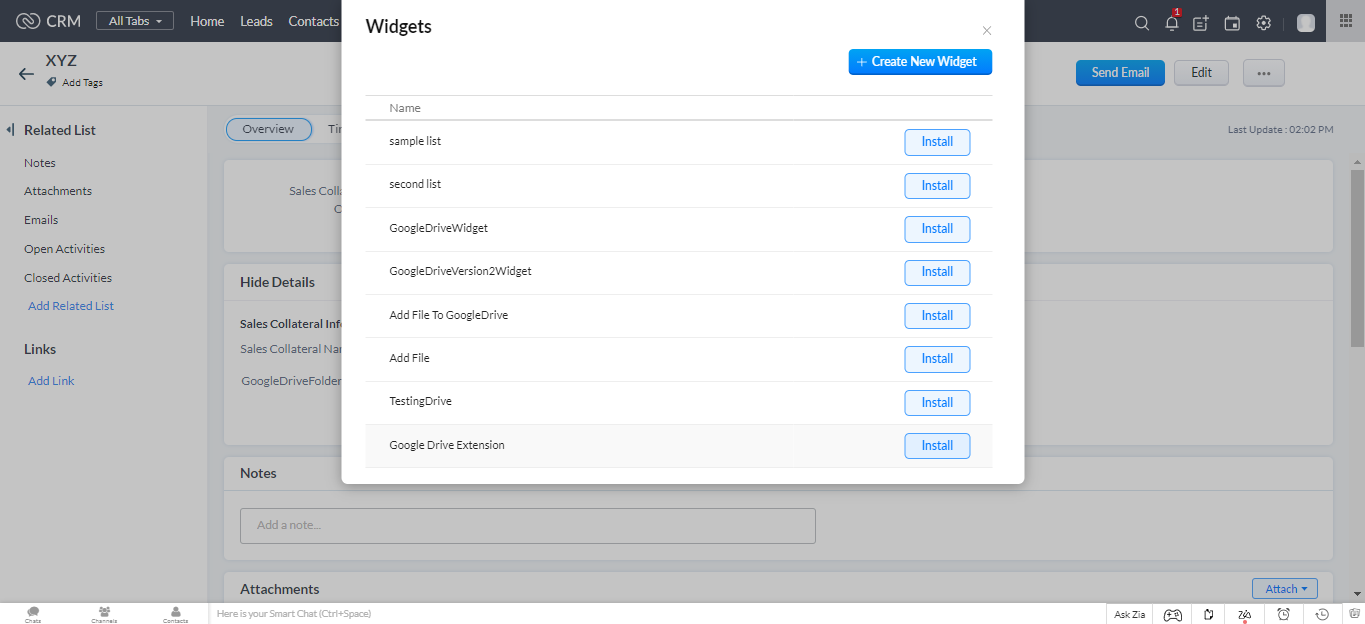Open the search icon in top bar
Image resolution: width=1365 pixels, height=624 pixels.
coord(1141,23)
